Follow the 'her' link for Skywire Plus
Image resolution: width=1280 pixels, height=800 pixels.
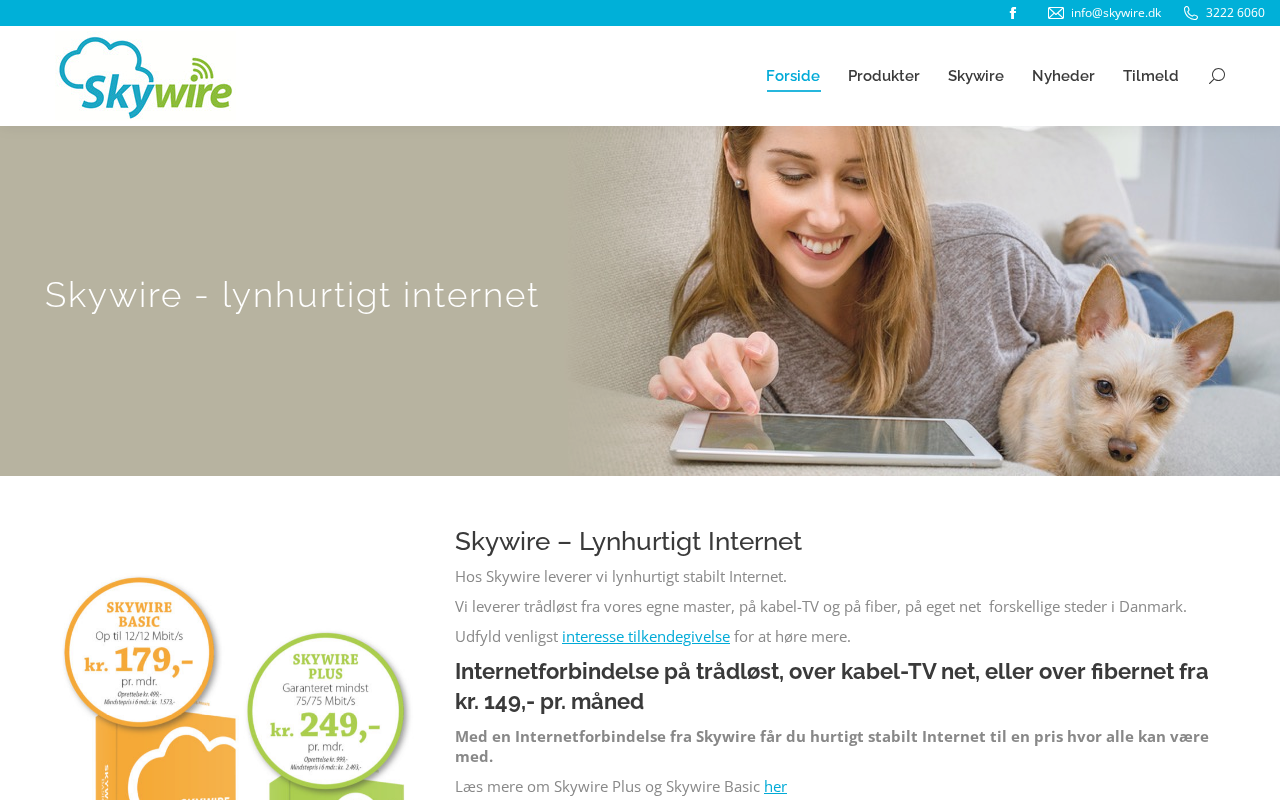tap(775, 786)
